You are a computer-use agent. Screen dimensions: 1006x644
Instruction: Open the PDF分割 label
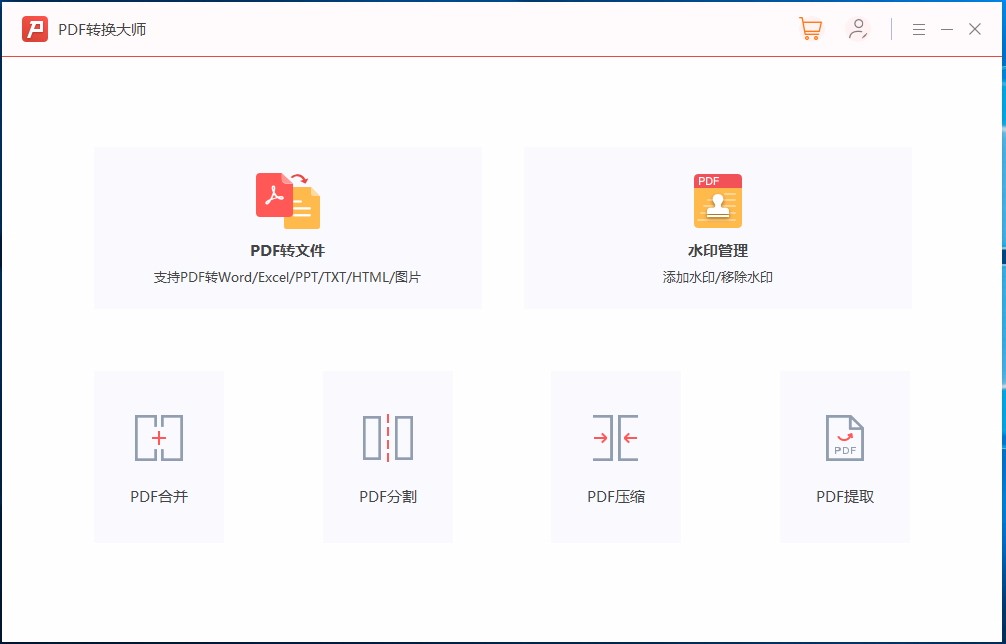388,496
